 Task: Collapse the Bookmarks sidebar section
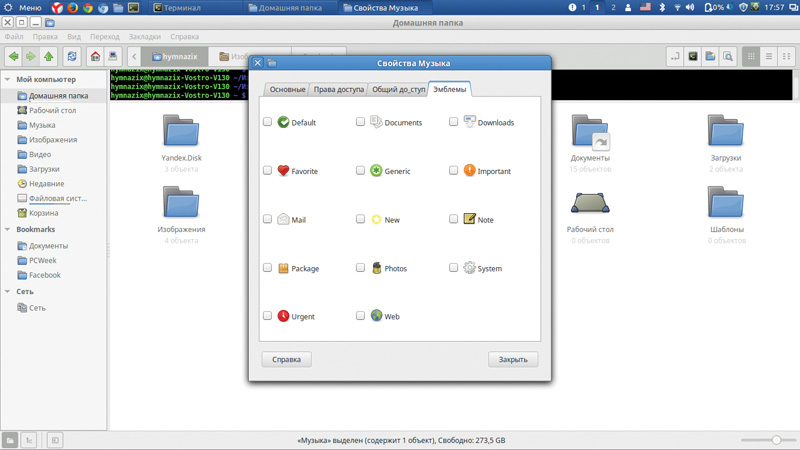pyautogui.click(x=8, y=229)
